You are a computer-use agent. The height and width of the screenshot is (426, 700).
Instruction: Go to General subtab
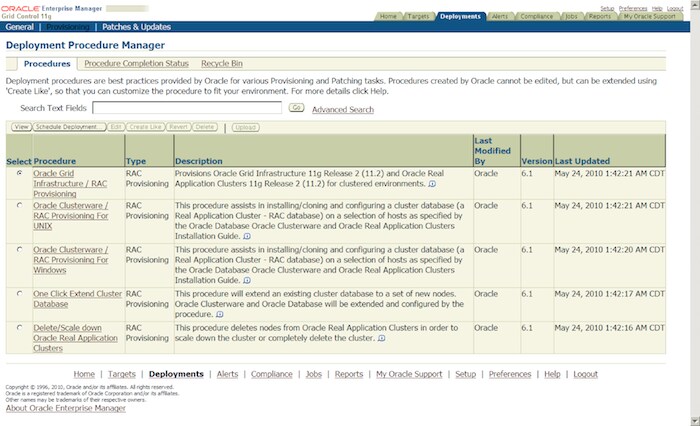click(x=19, y=27)
